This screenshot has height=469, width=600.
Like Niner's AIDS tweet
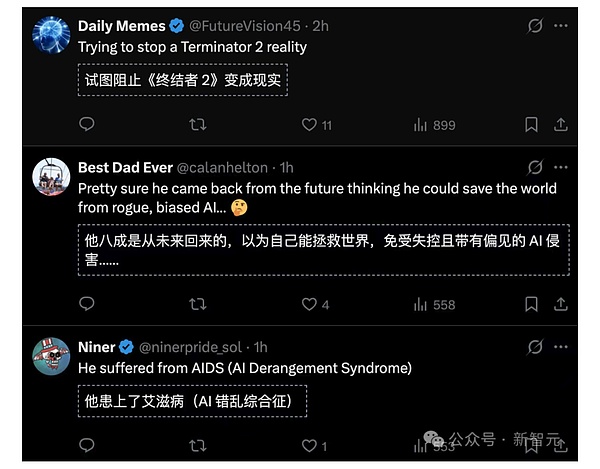pyautogui.click(x=310, y=446)
